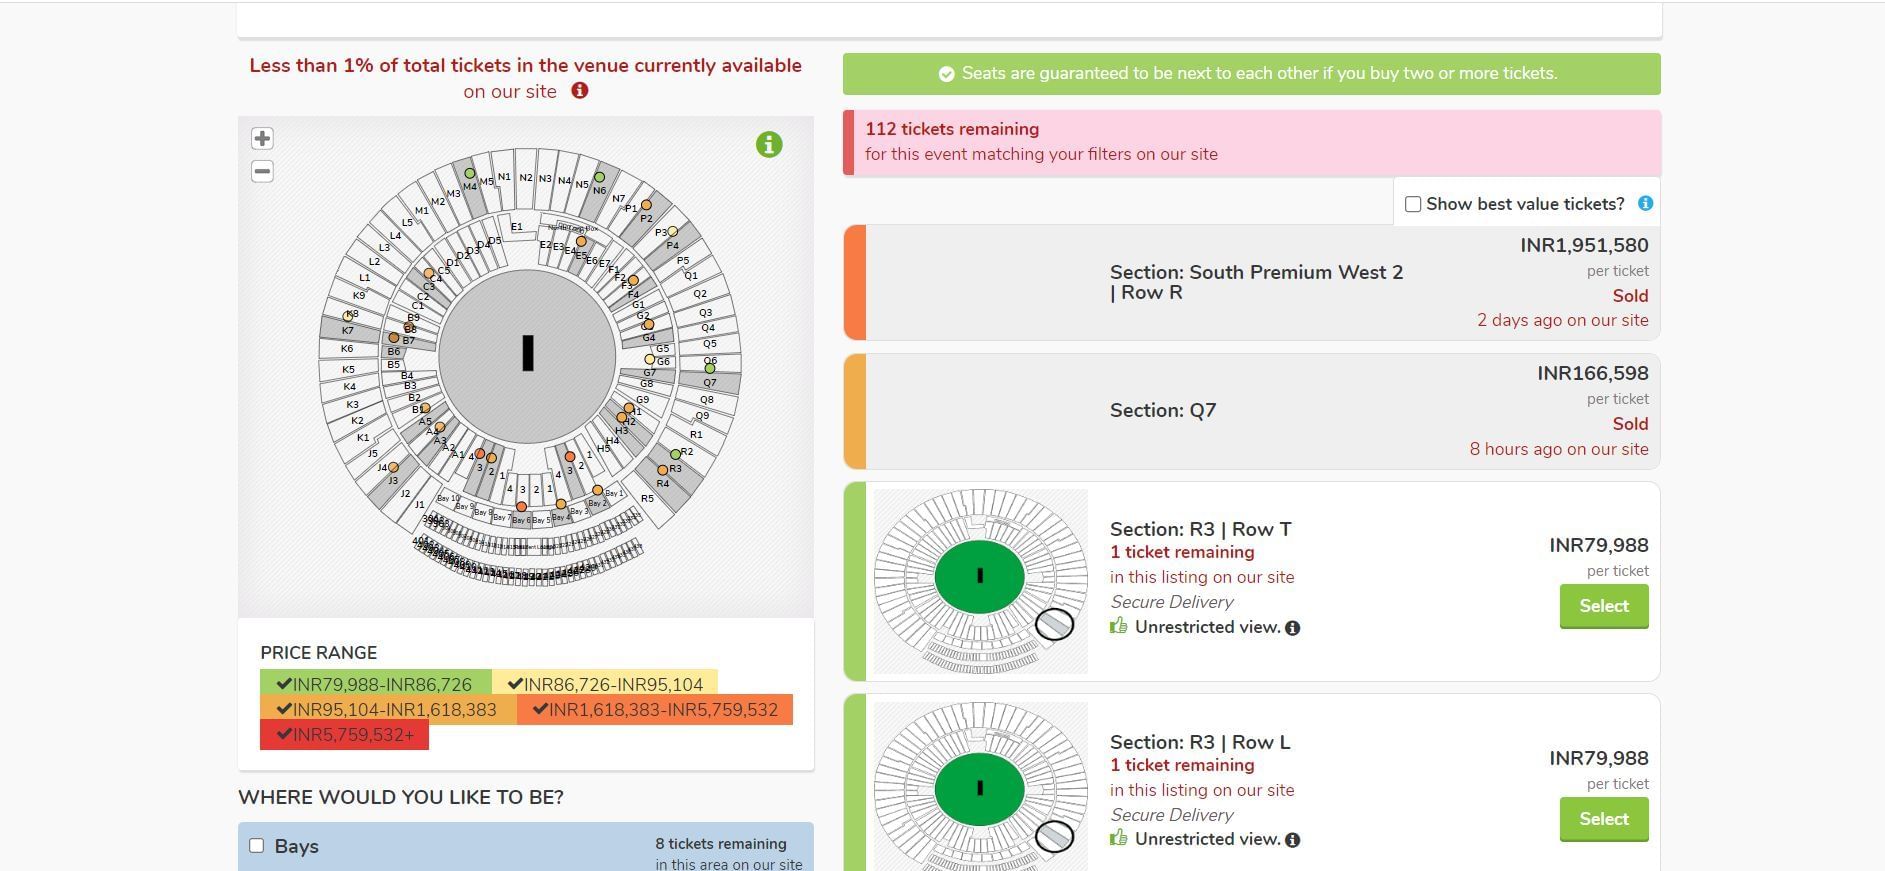Click Unrestricted view info icon for Row T
1885x871 pixels.
point(1293,628)
